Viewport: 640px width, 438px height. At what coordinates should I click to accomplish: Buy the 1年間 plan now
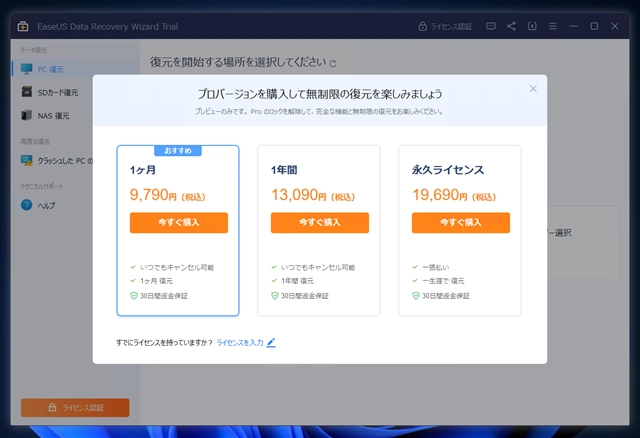[320, 222]
